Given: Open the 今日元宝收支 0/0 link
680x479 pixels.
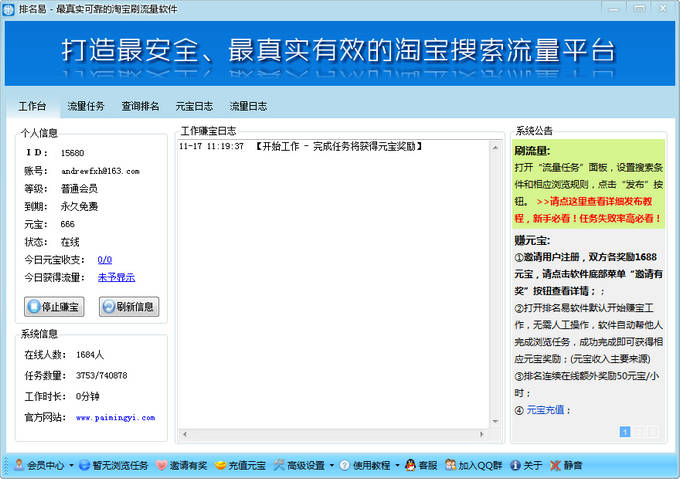Looking at the screenshot, I should 105,260.
